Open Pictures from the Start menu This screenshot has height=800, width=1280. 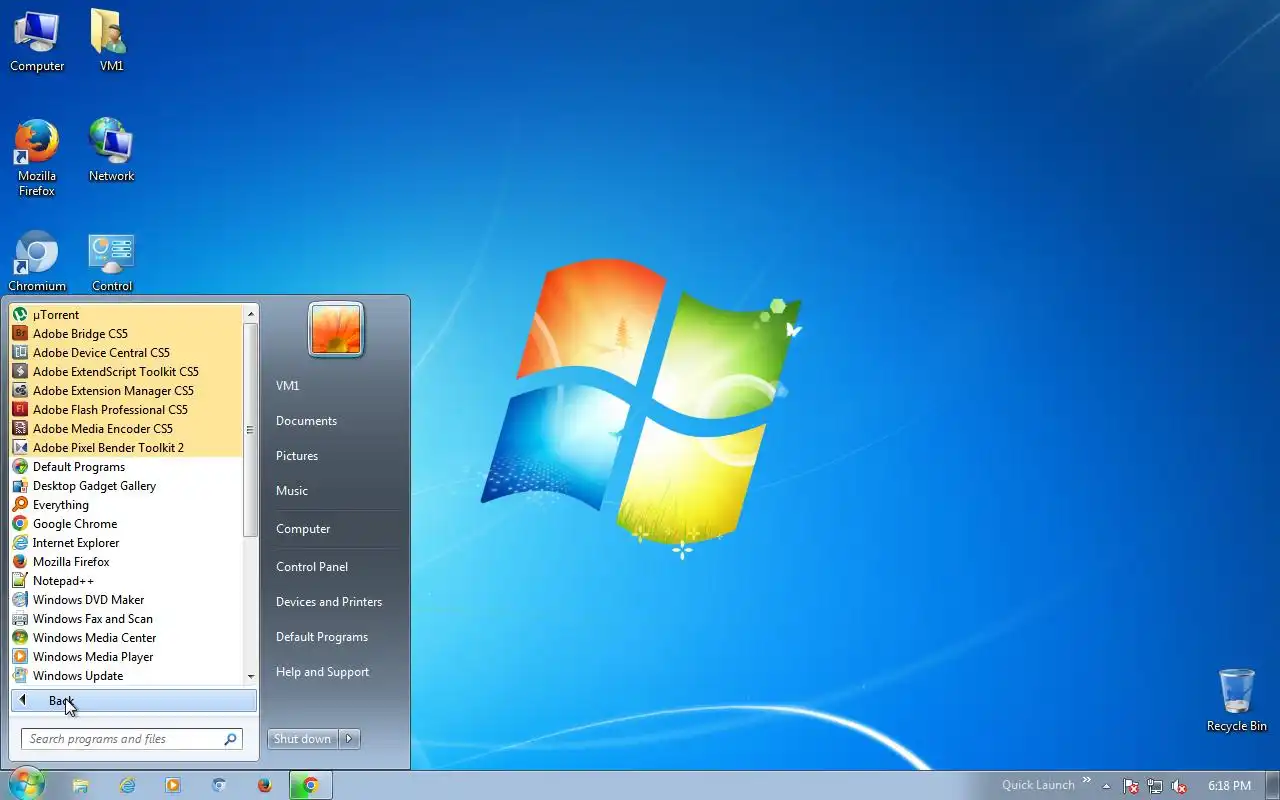click(297, 455)
